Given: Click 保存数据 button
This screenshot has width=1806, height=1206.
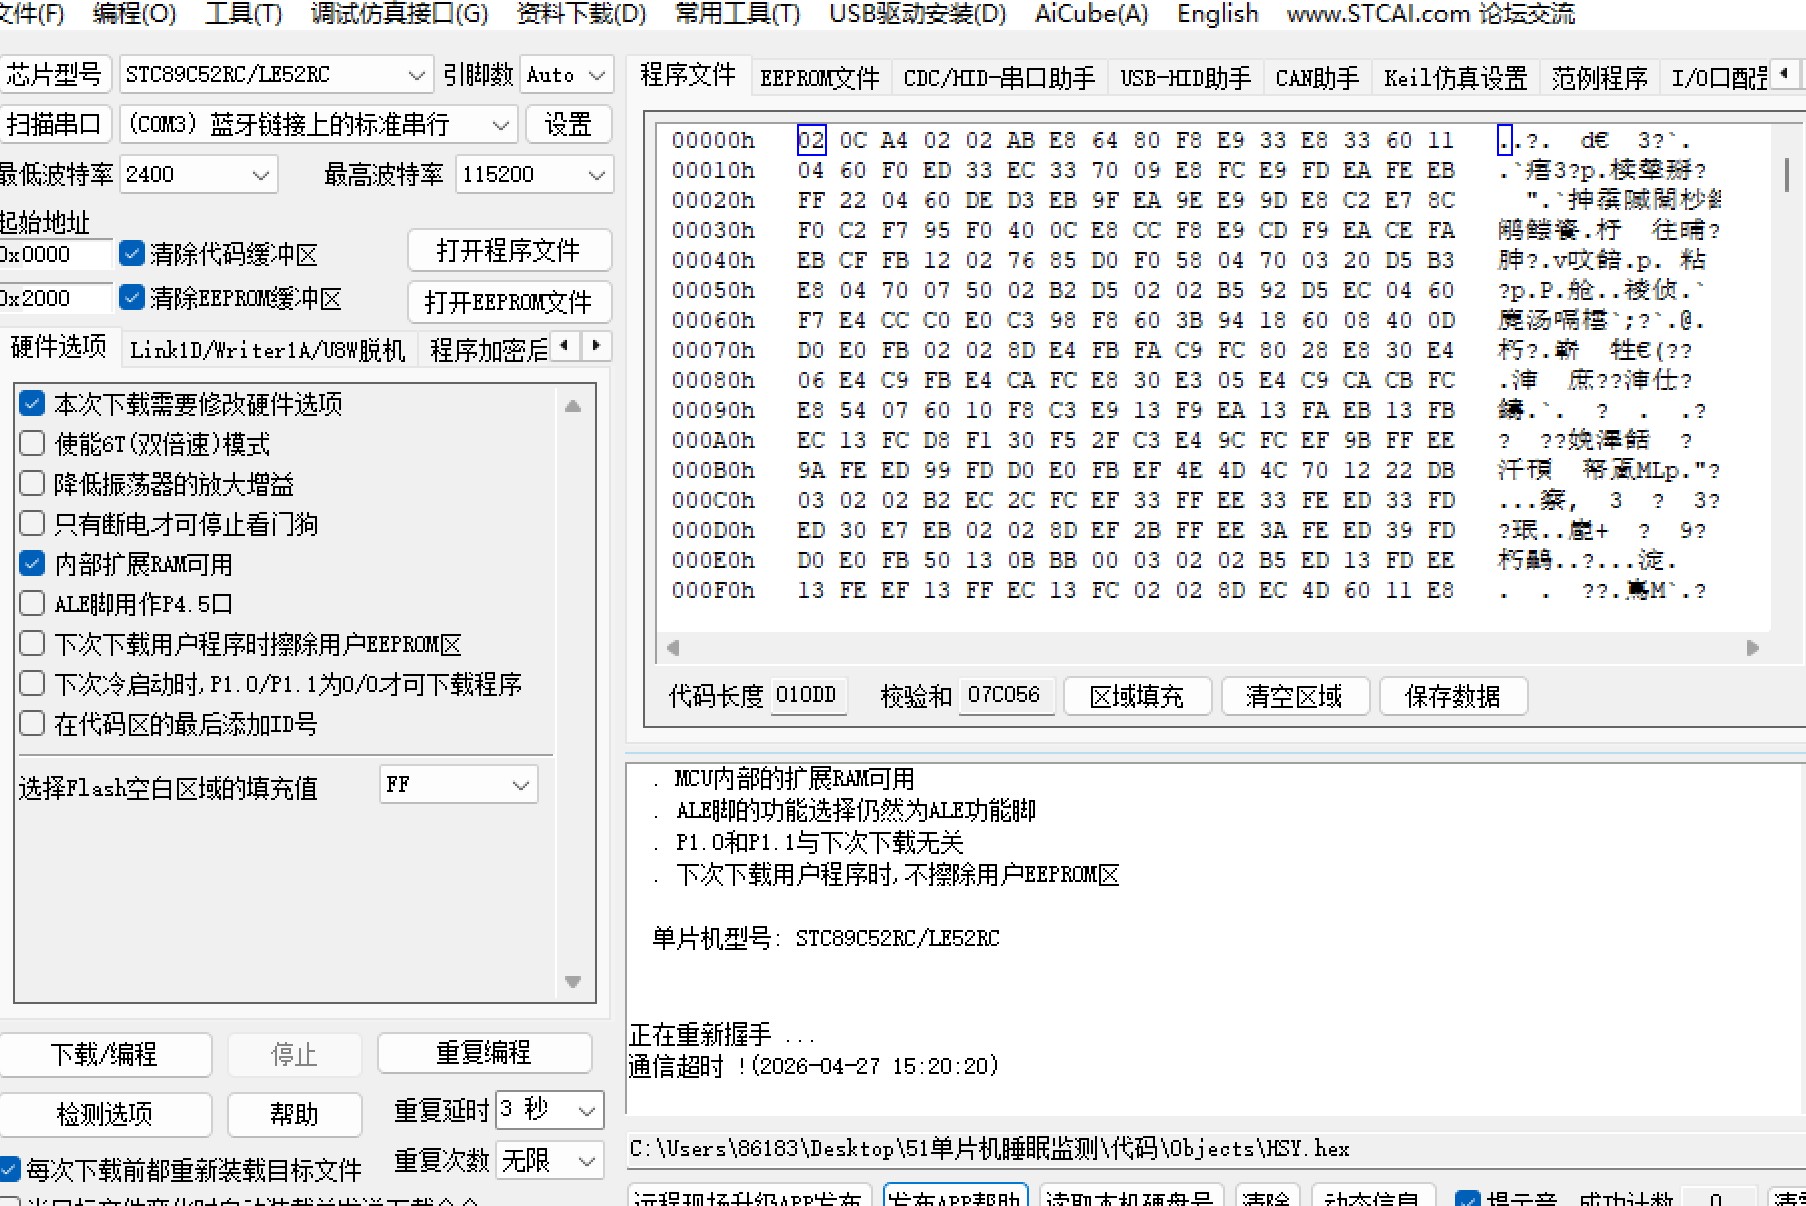Looking at the screenshot, I should (x=1453, y=696).
